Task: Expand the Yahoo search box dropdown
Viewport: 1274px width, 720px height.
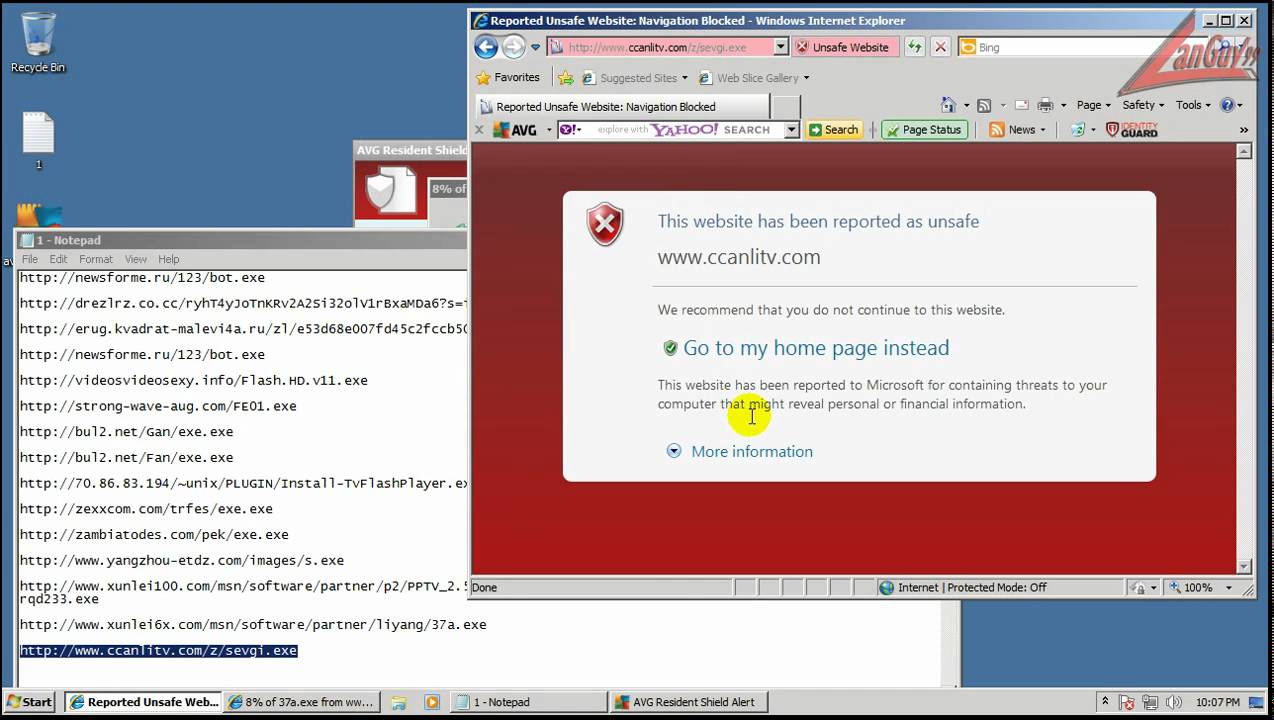Action: (x=792, y=130)
